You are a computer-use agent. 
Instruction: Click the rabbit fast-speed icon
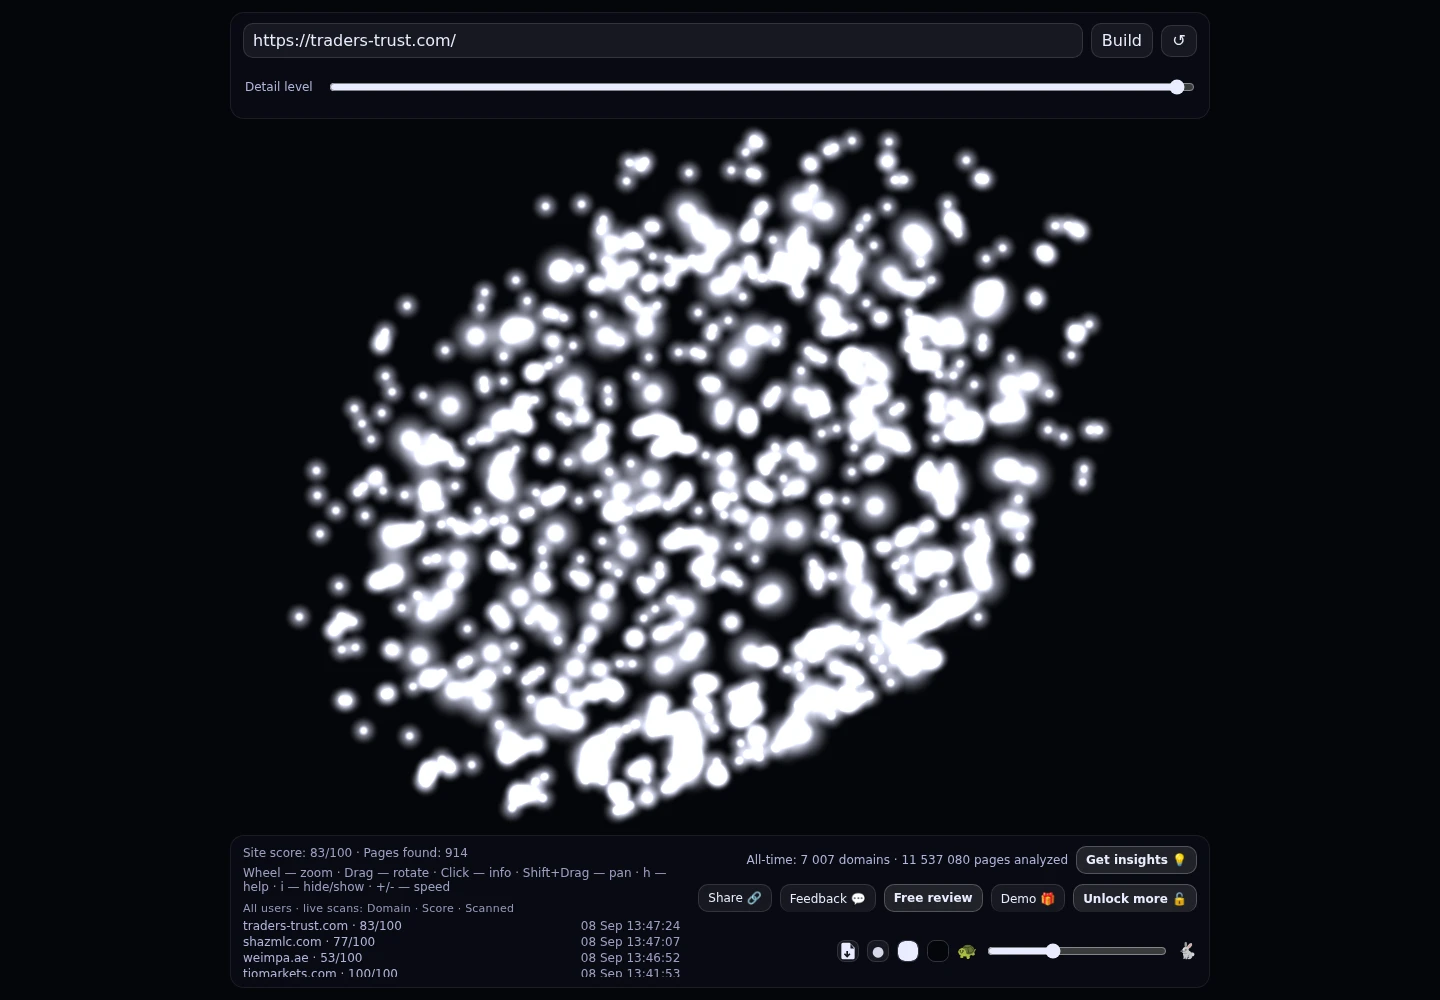click(1187, 951)
